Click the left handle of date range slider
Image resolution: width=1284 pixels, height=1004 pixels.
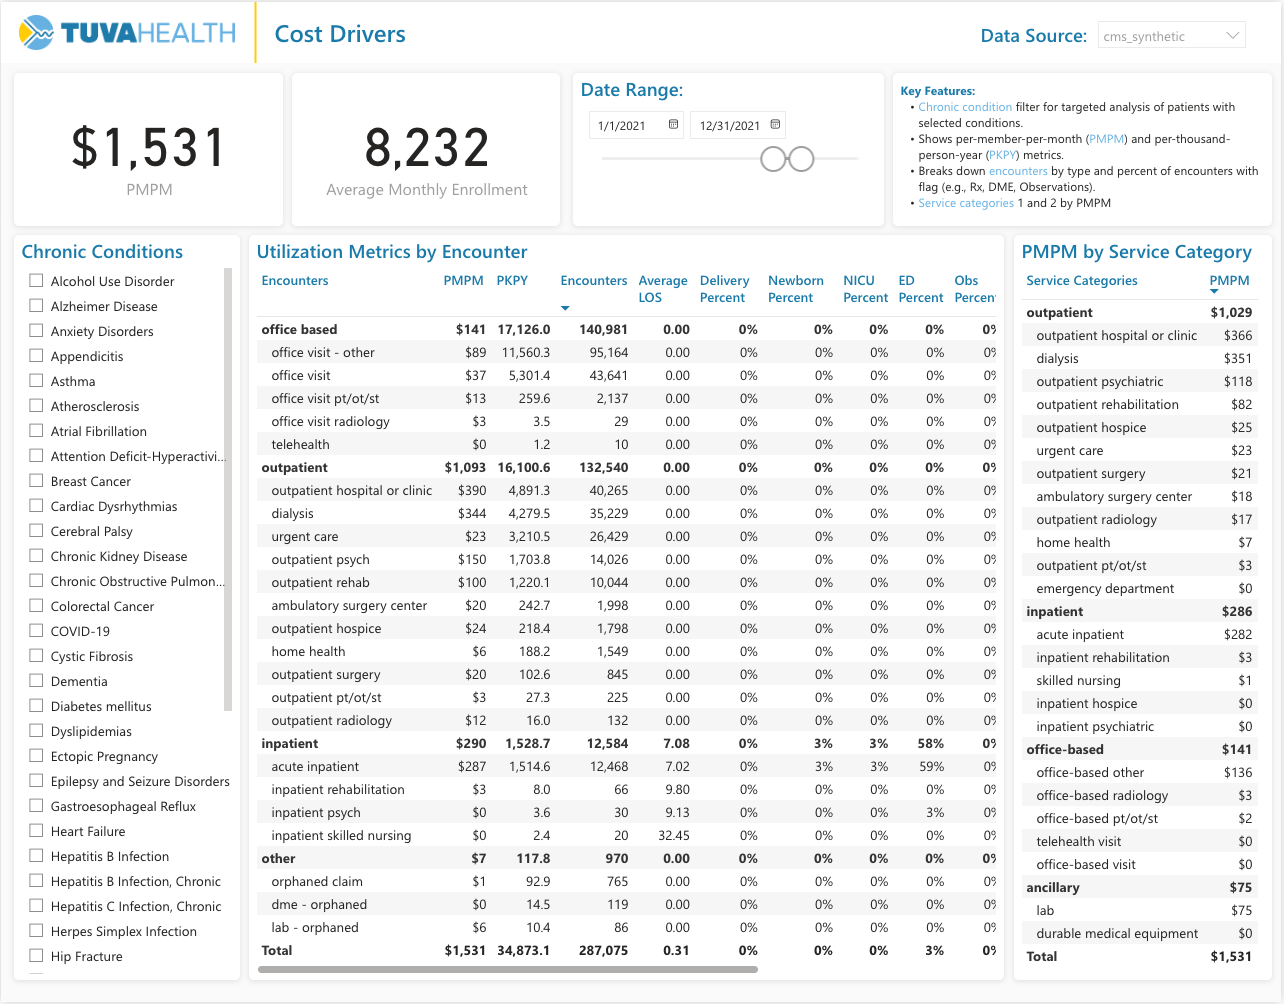[773, 159]
